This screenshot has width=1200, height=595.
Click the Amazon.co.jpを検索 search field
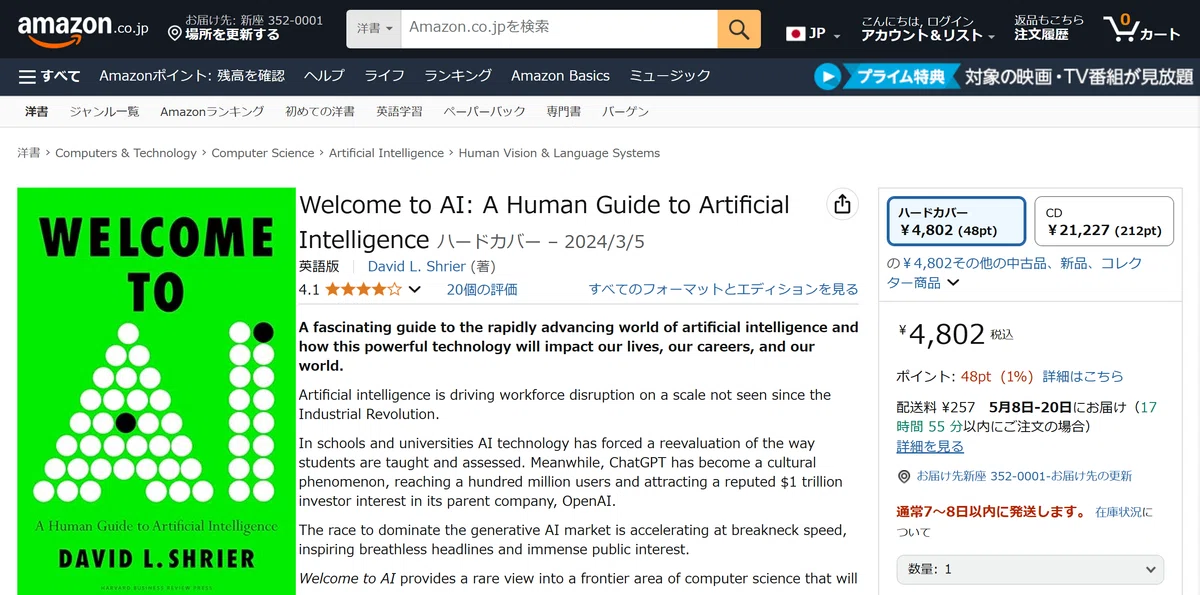coord(559,29)
